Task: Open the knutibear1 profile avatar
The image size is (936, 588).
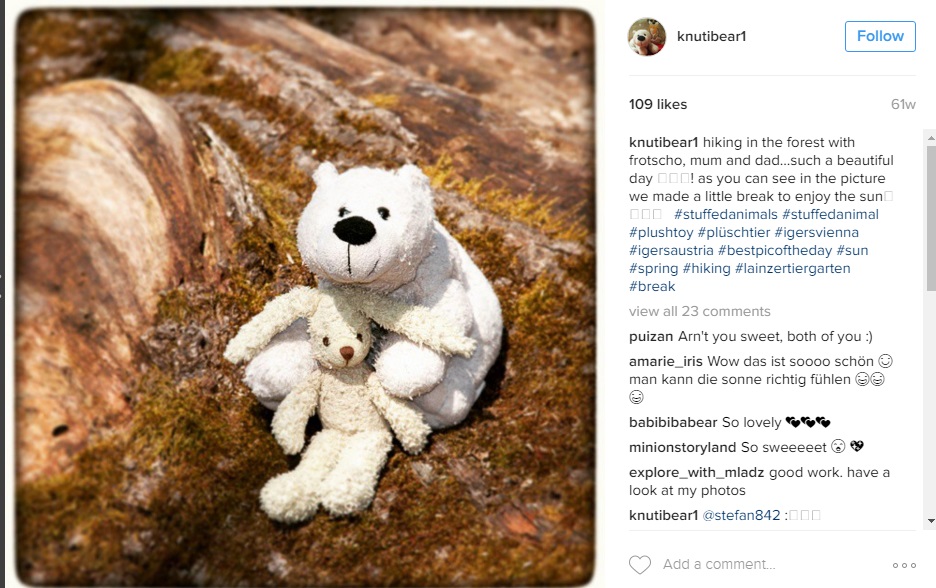Action: pyautogui.click(x=646, y=36)
